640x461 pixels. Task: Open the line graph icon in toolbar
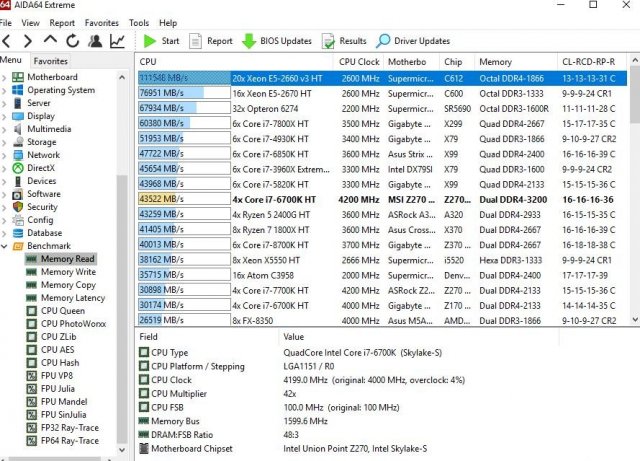(118, 41)
